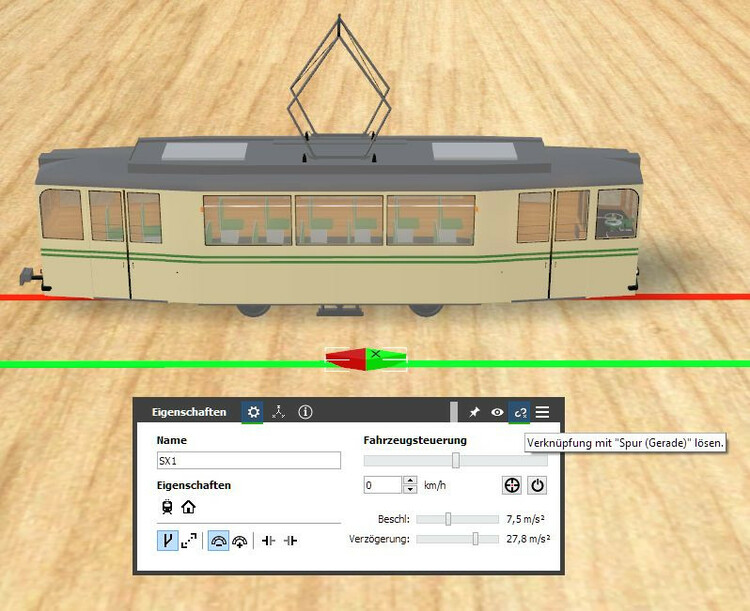Click the 27,8 m/s² deceleration value

[x=528, y=539]
